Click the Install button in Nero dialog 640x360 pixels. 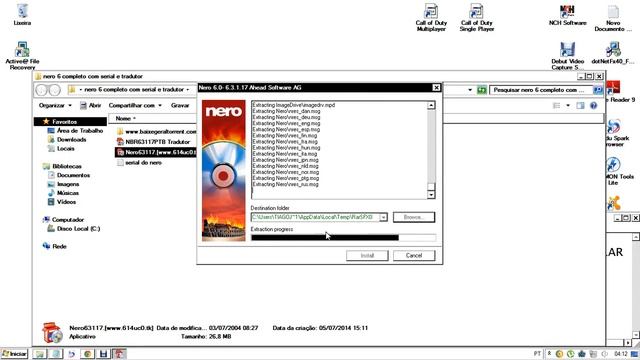tap(367, 256)
